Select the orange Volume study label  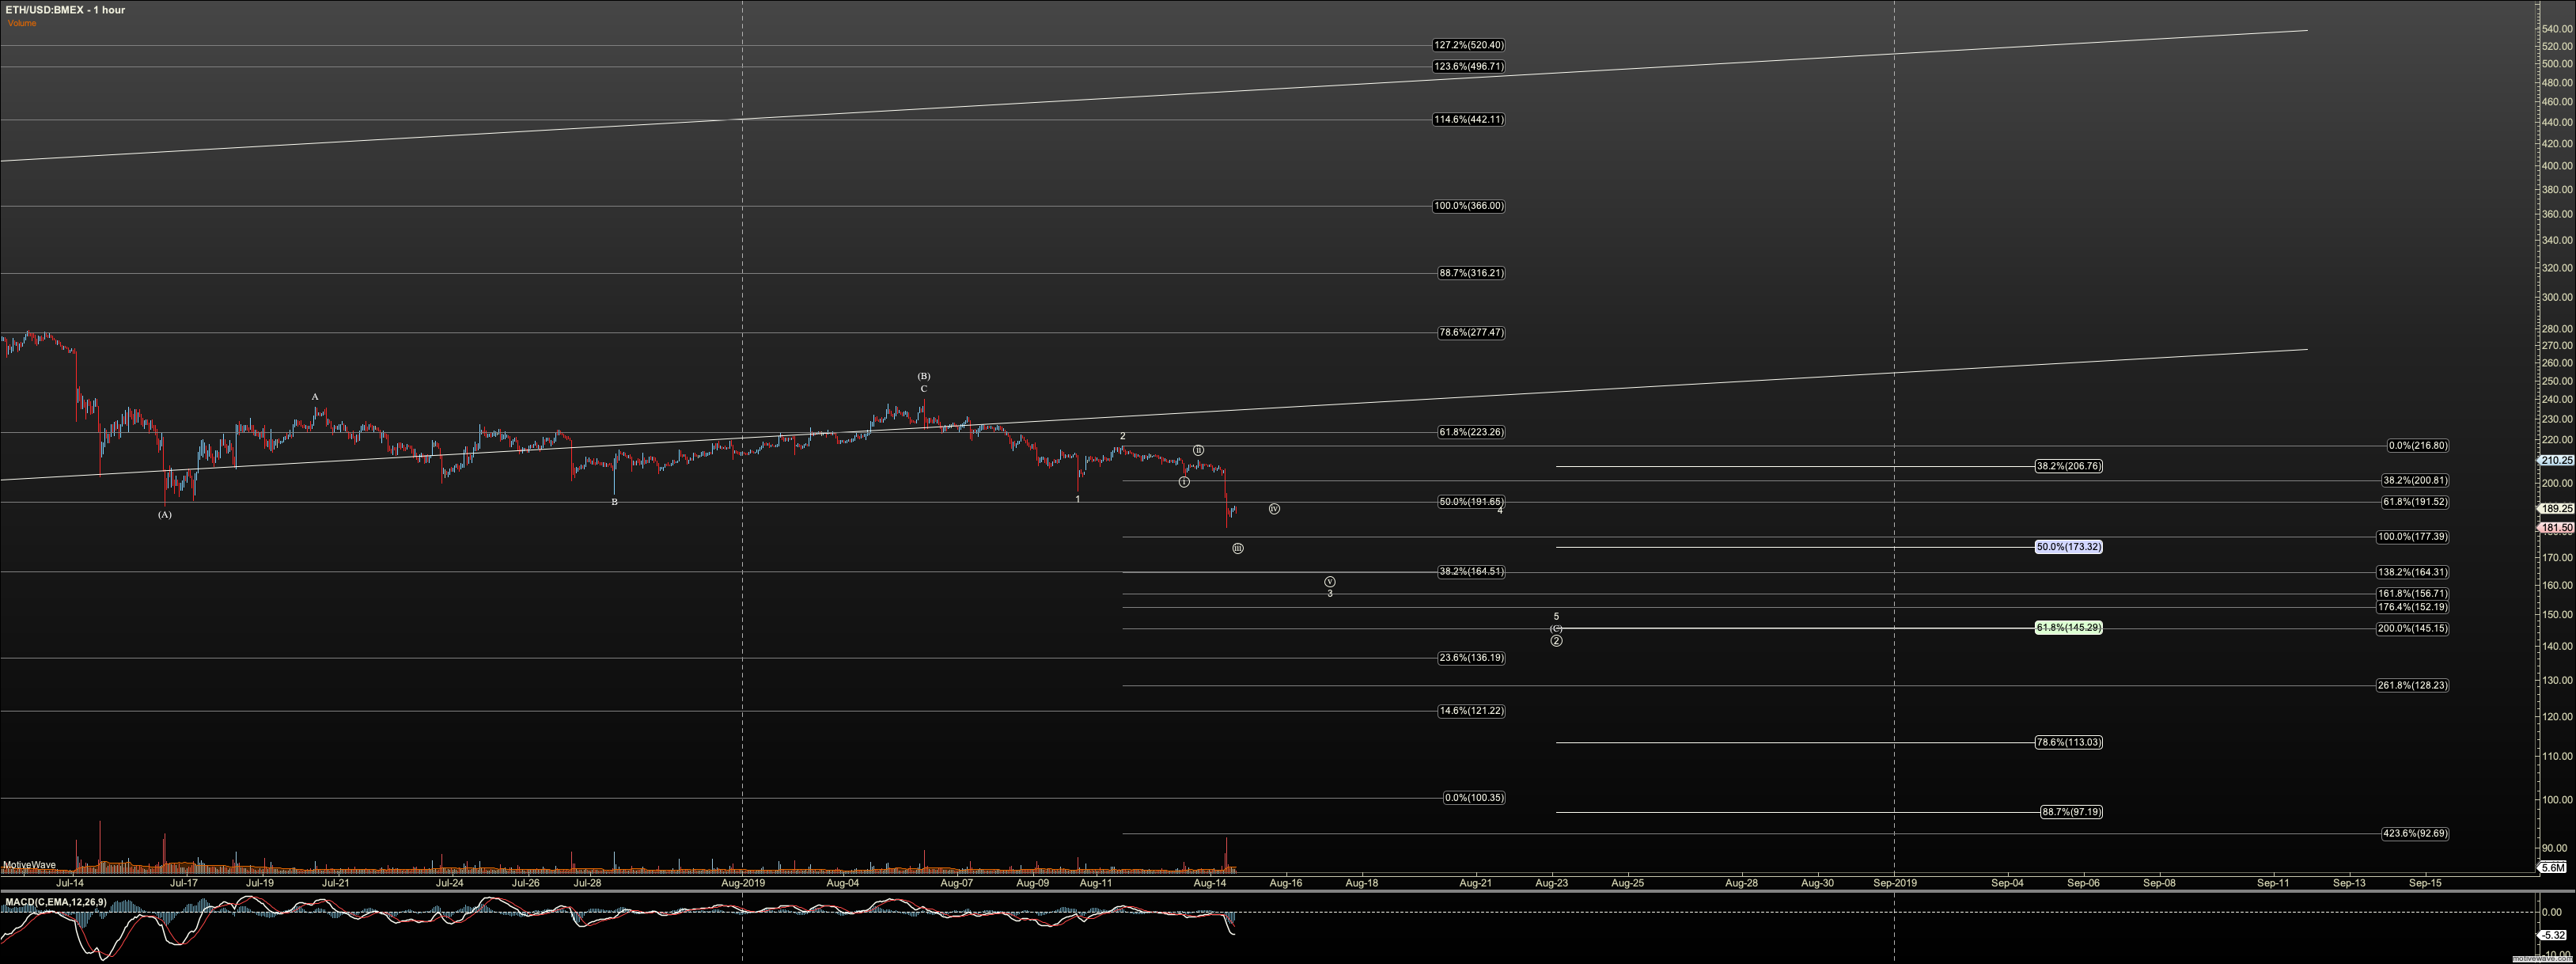click(x=22, y=23)
